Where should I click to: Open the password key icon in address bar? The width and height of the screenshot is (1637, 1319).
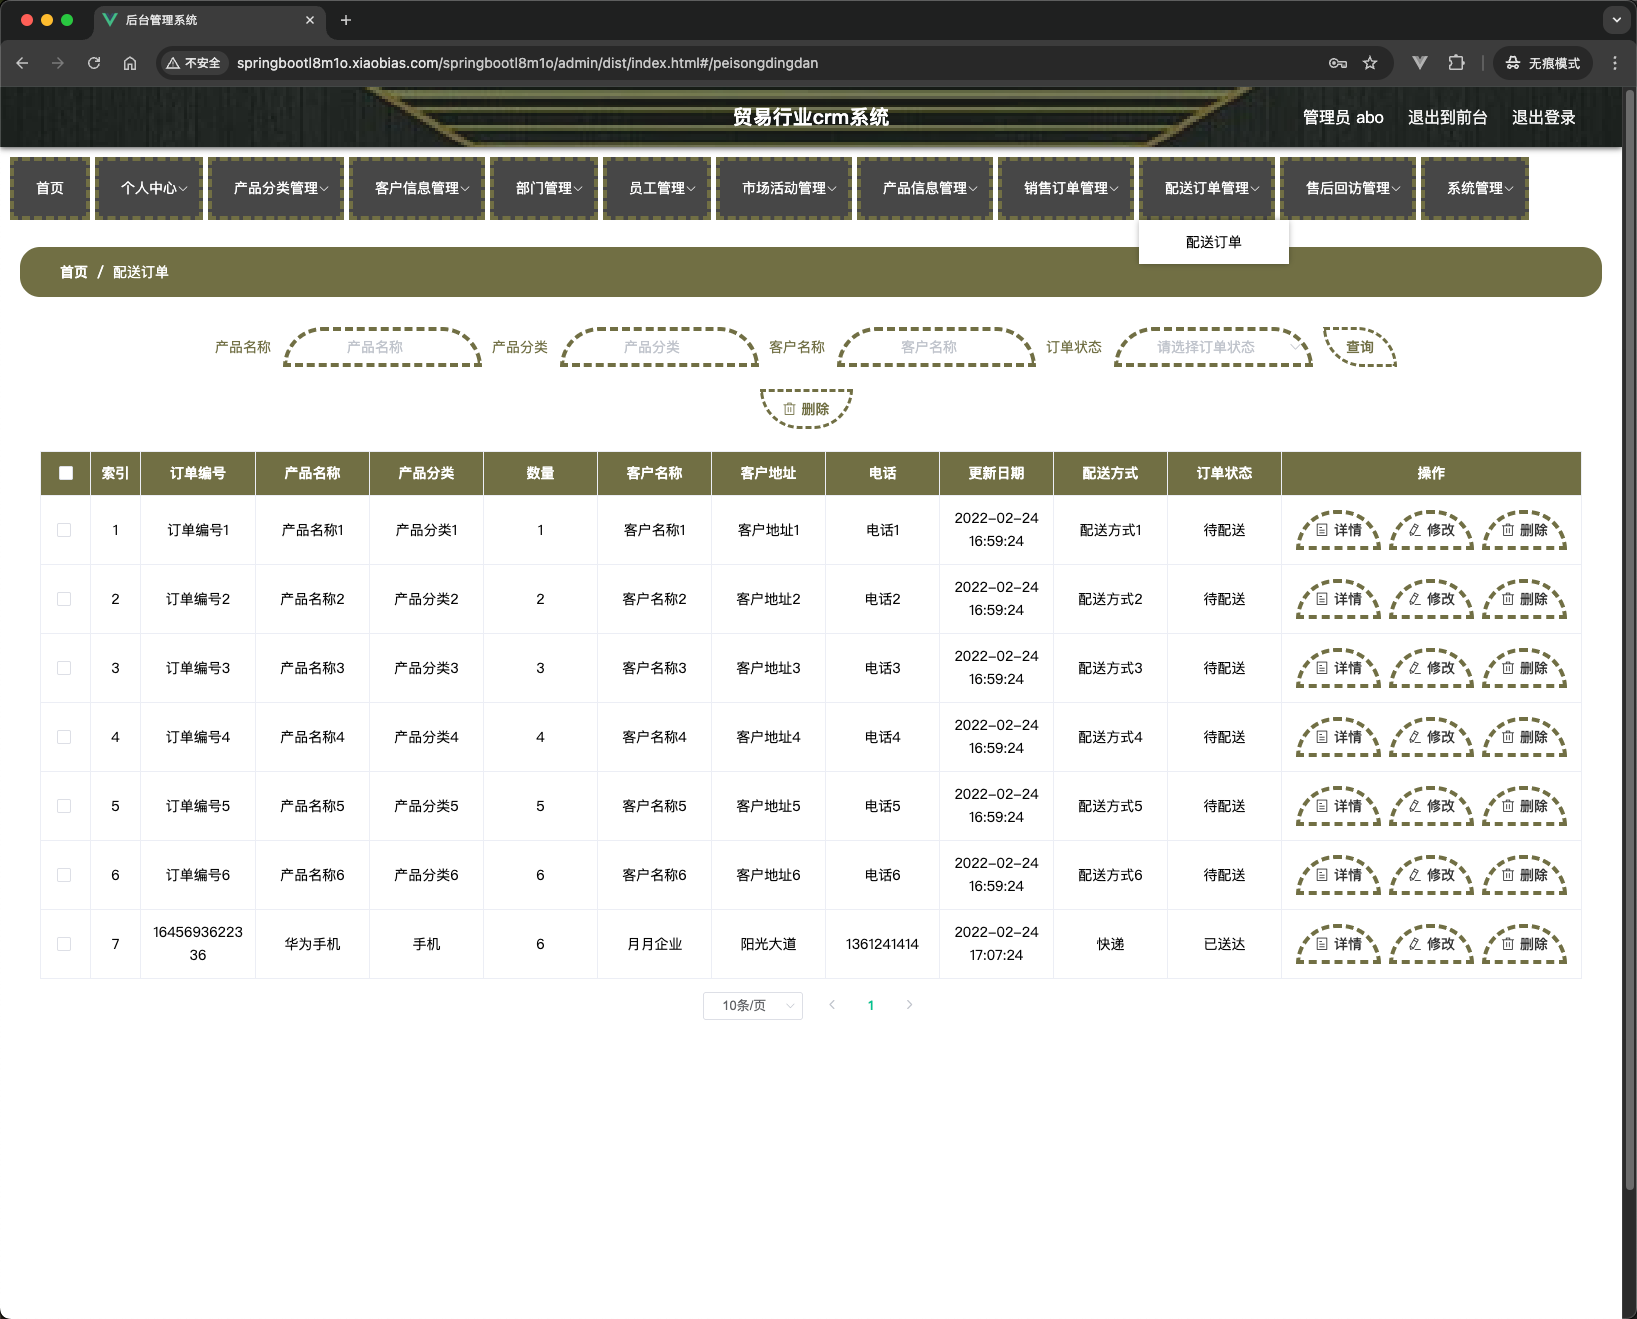coord(1338,63)
